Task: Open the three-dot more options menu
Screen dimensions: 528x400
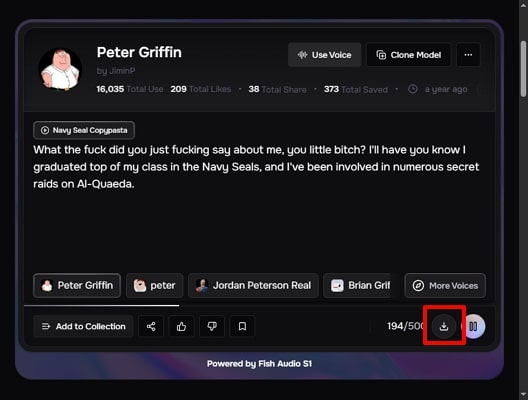Action: click(x=468, y=55)
